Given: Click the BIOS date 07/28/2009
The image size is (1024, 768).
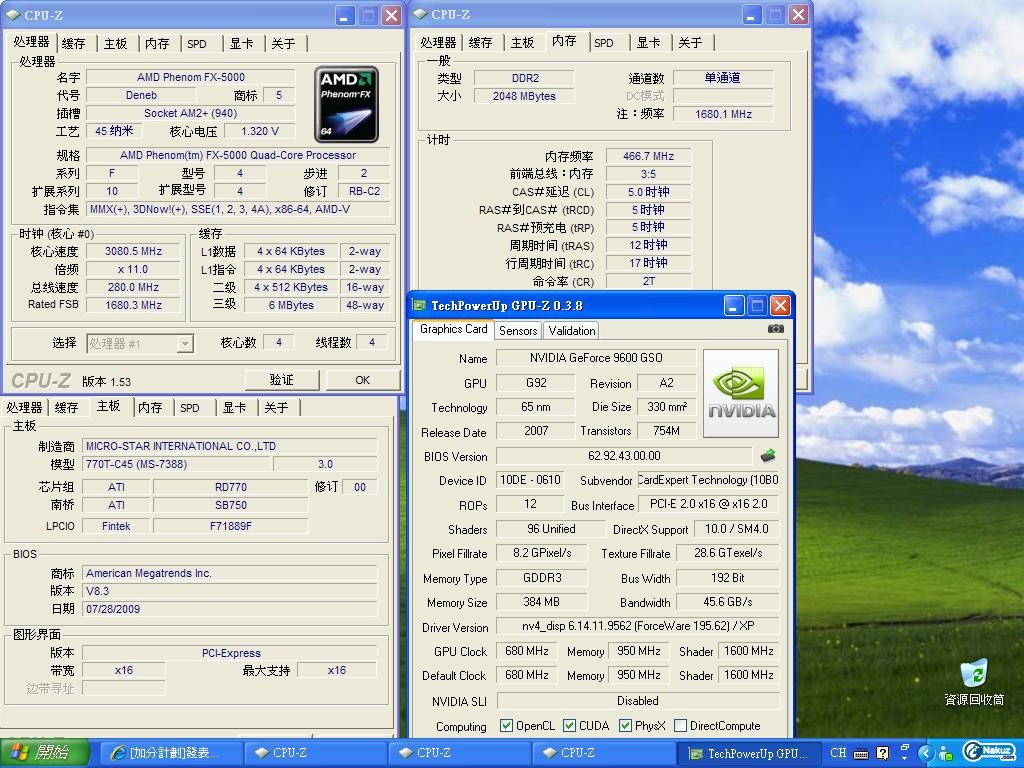Looking at the screenshot, I should point(230,609).
